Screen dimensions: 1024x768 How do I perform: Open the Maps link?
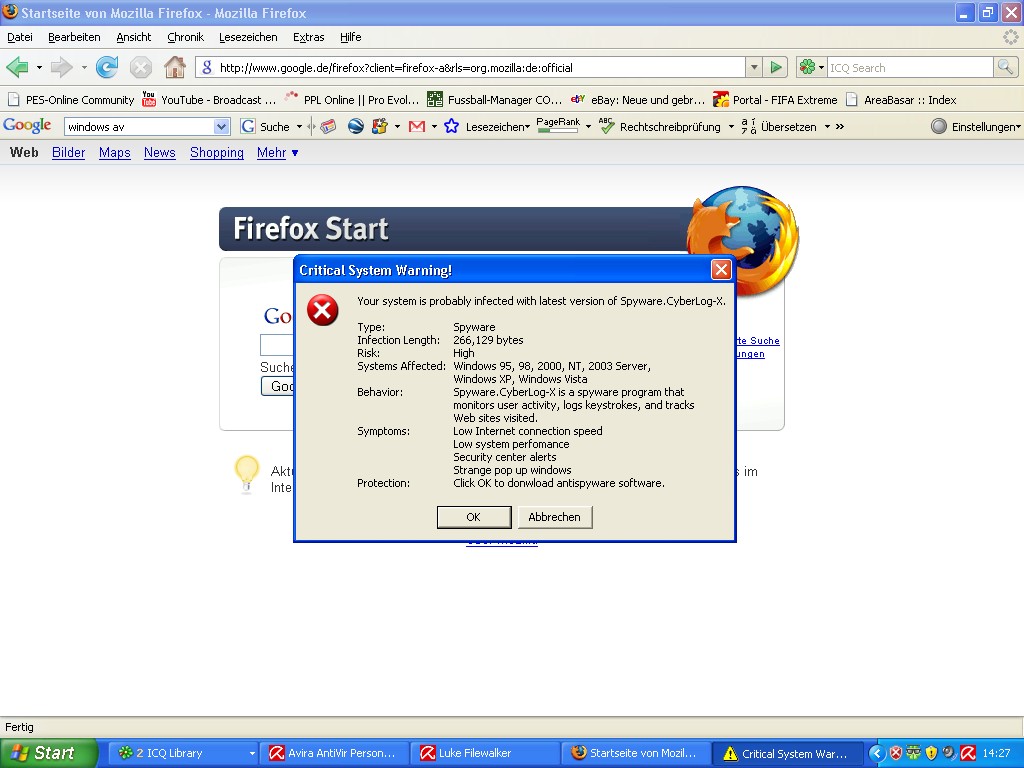pyautogui.click(x=115, y=153)
